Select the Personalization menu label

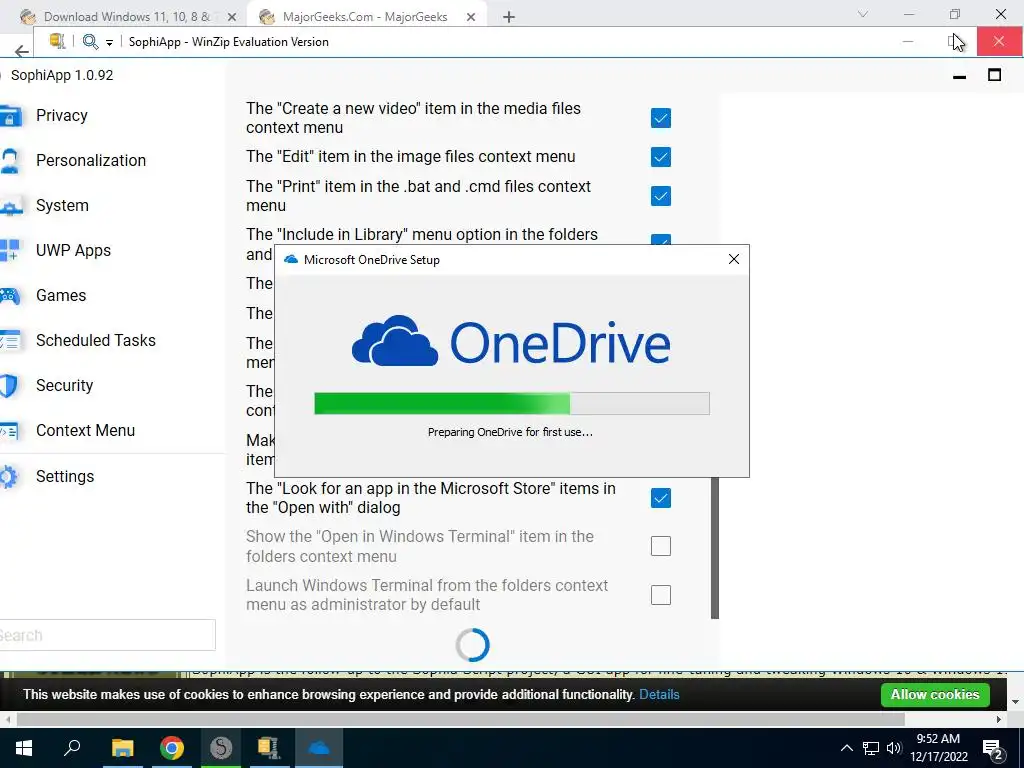point(91,161)
